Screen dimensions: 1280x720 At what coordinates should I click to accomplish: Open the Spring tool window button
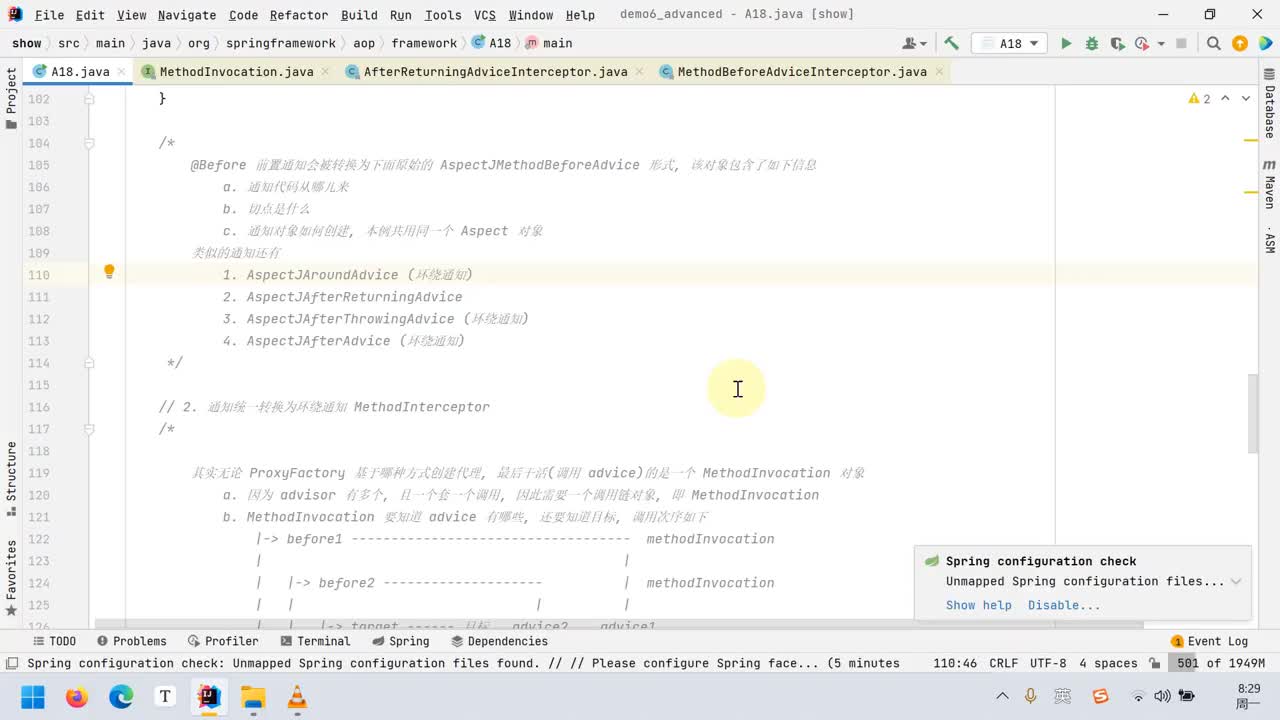[400, 641]
